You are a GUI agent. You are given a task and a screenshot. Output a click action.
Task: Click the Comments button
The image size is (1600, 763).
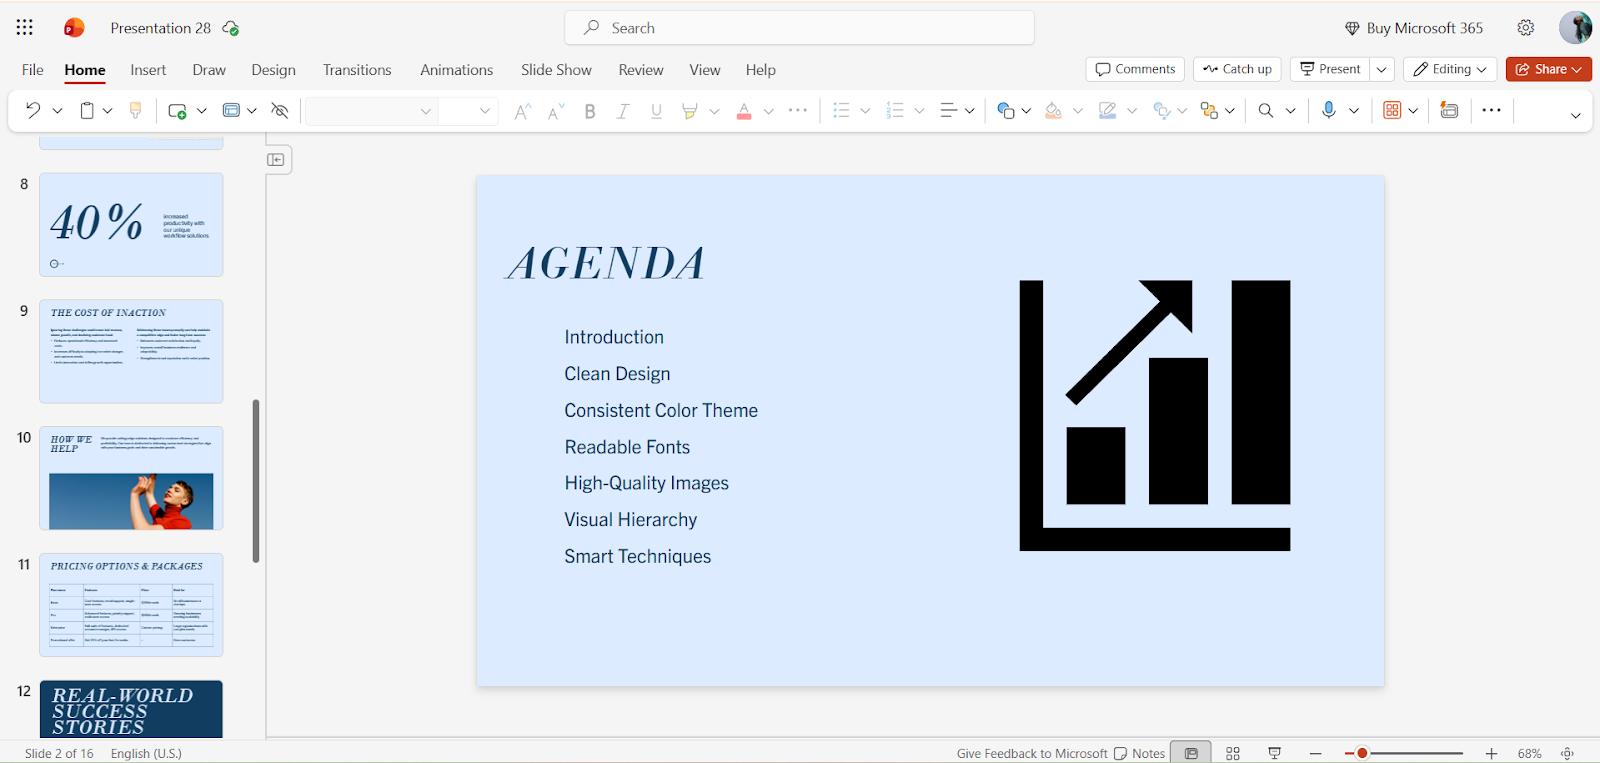(x=1135, y=69)
